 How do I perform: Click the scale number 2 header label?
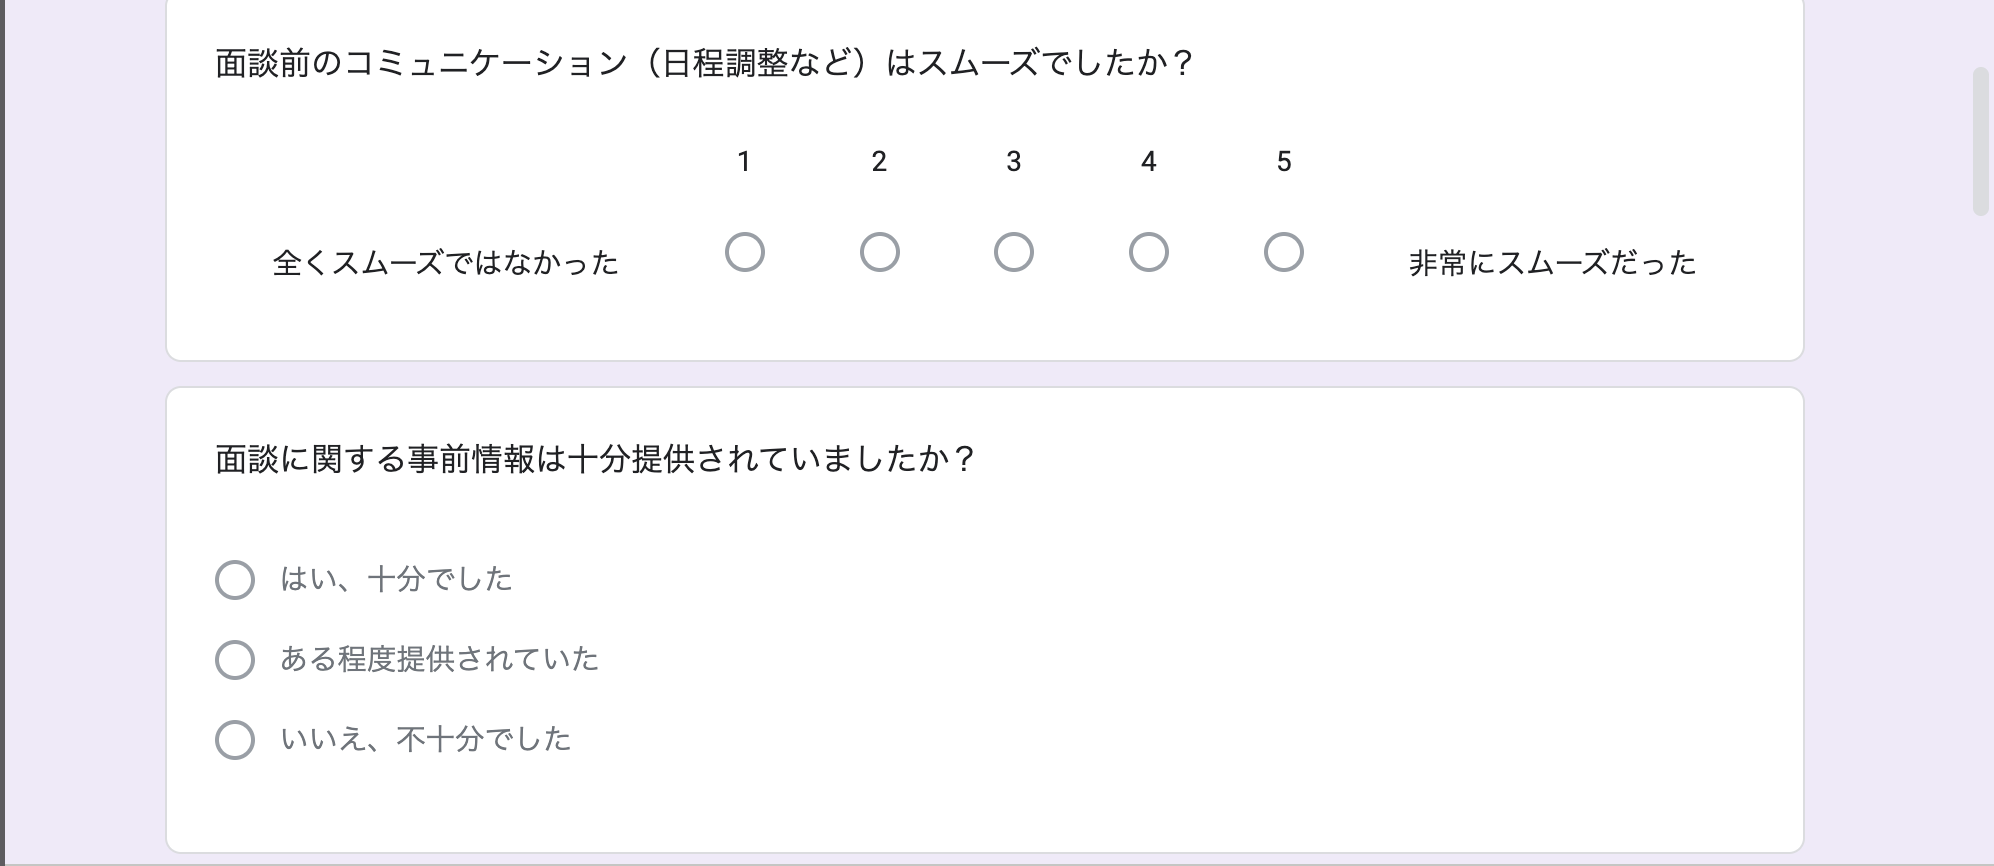coord(879,161)
